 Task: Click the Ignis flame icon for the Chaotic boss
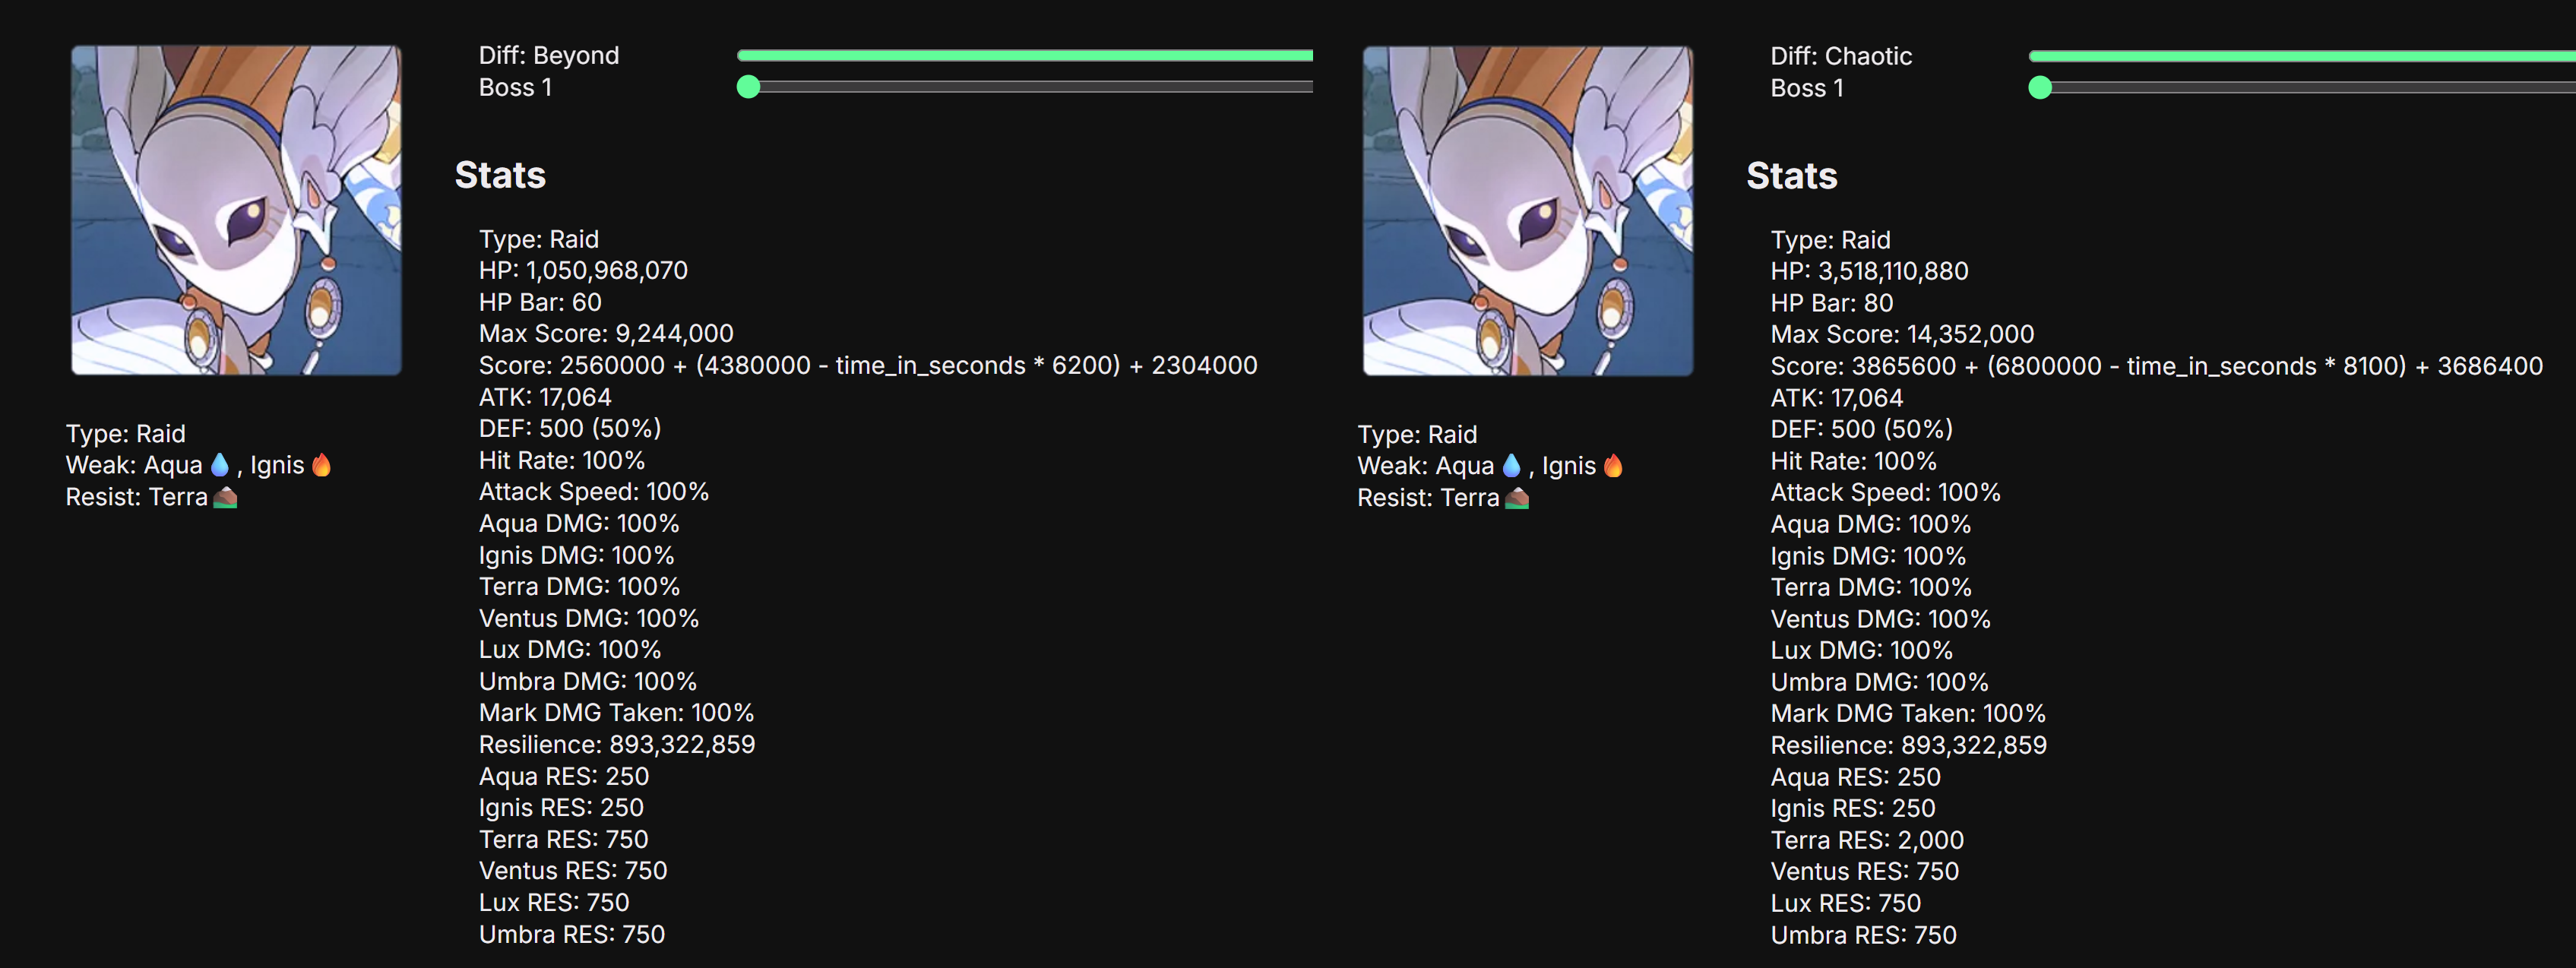pos(1613,465)
